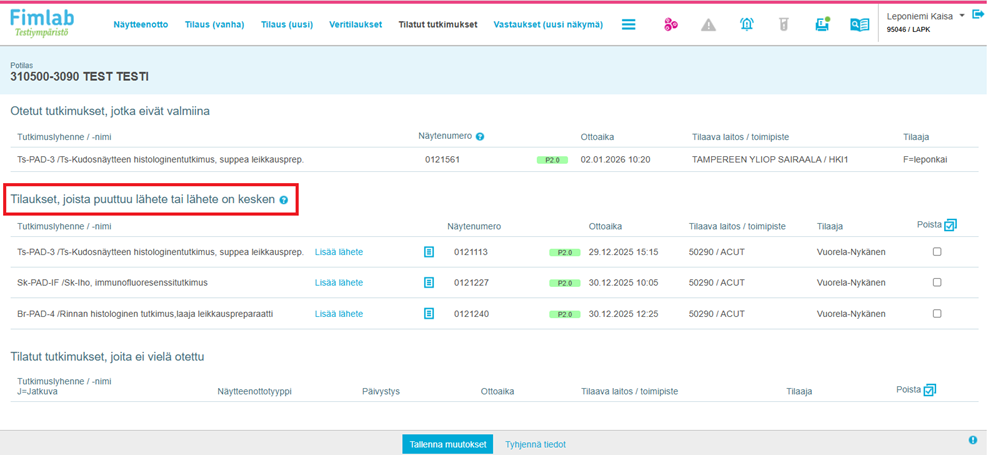Open the Veritilaukset tab
The width and height of the screenshot is (988, 455).
point(355,25)
